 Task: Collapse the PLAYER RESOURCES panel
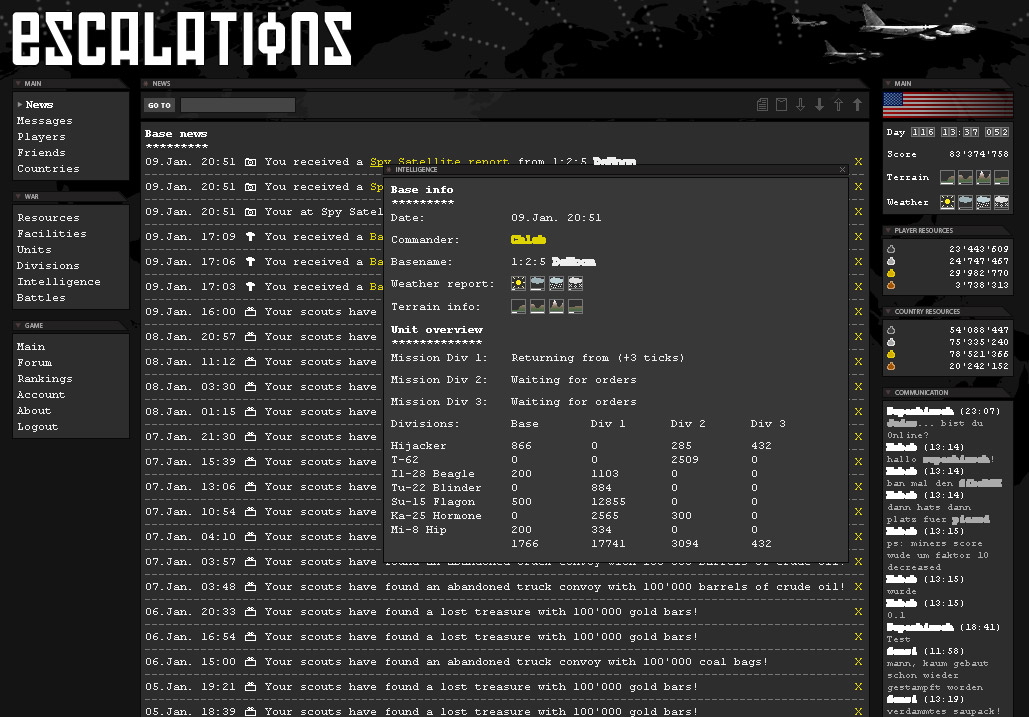tap(888, 231)
